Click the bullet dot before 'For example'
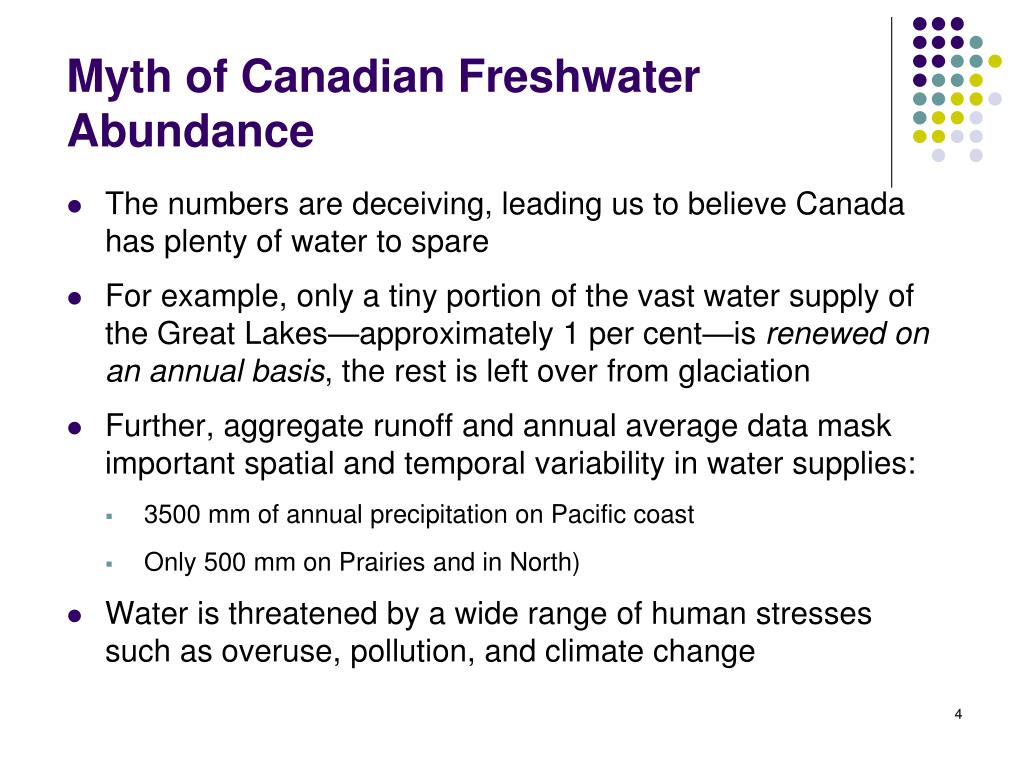Screen dimensions: 1024x768 pos(75,298)
